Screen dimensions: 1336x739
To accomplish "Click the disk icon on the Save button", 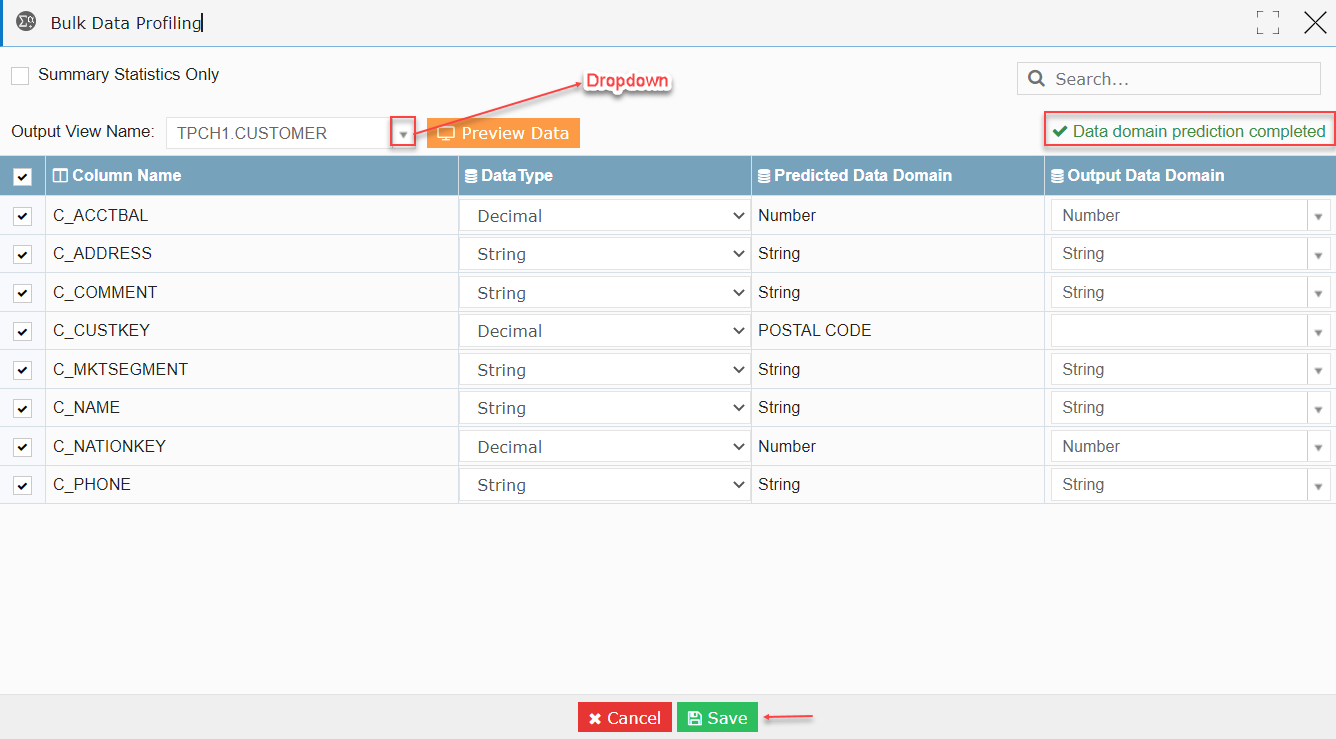I will (x=697, y=717).
